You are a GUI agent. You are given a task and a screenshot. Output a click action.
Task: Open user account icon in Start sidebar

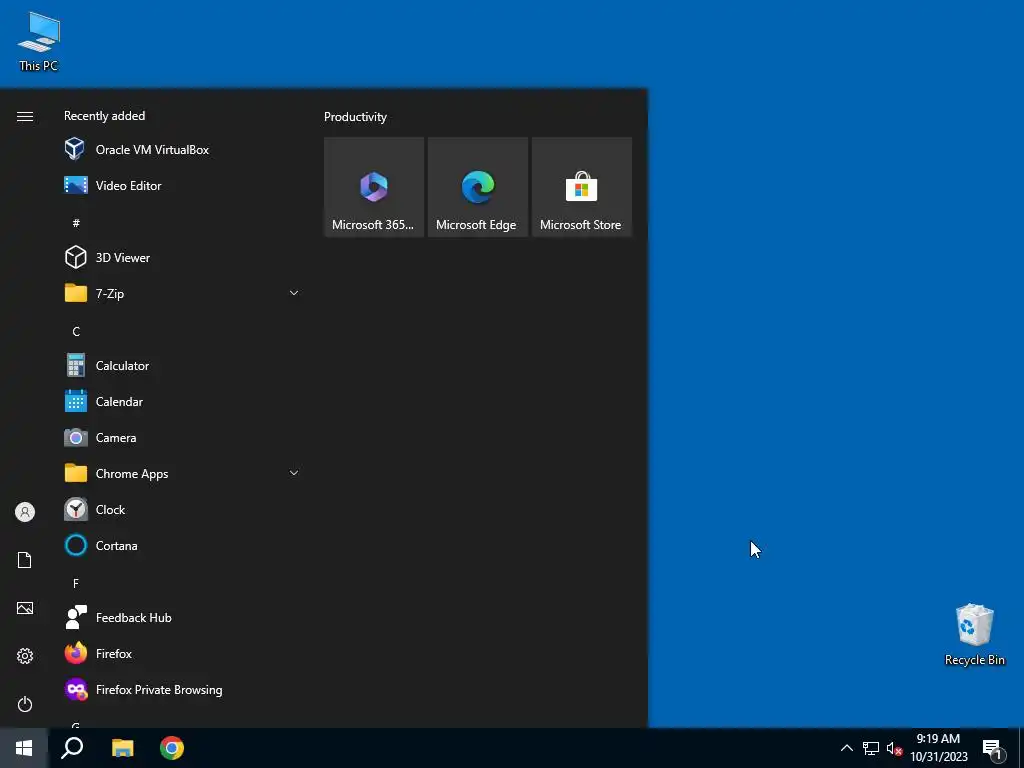[x=25, y=512]
